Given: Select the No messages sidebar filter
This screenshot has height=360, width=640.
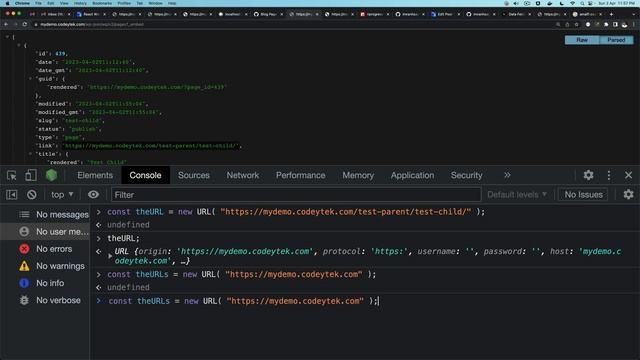Looking at the screenshot, I should tap(45, 214).
